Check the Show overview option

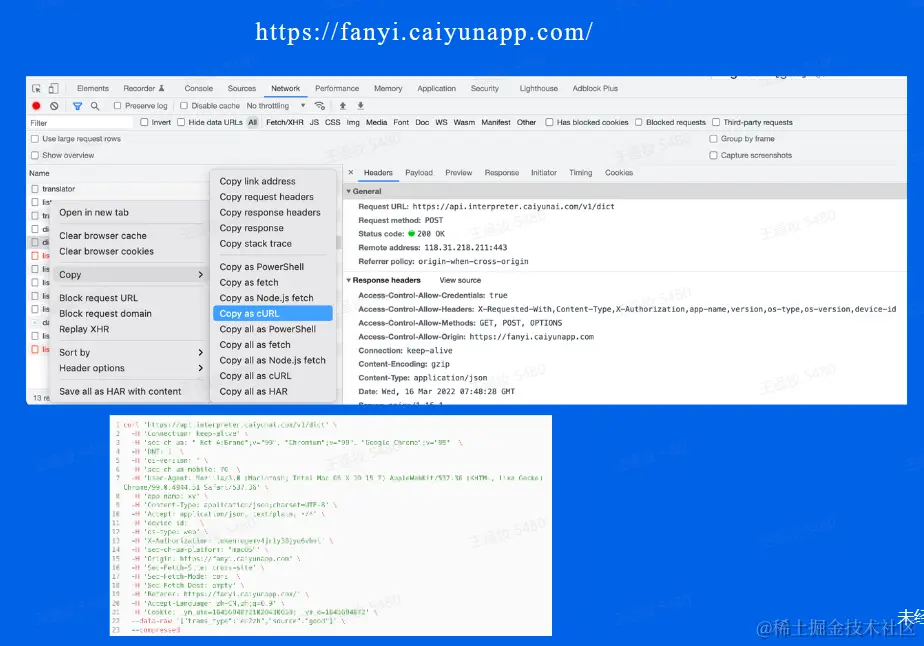[x=35, y=155]
